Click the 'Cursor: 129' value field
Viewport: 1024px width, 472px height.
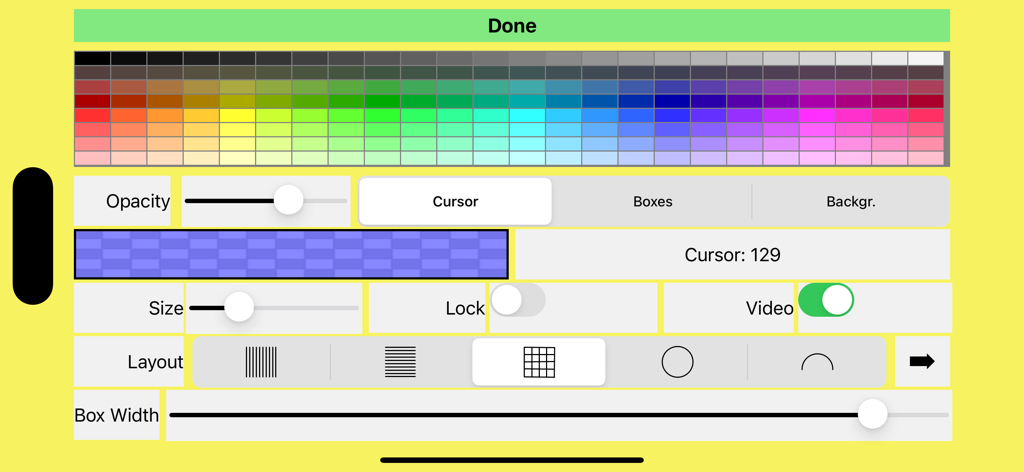click(733, 254)
